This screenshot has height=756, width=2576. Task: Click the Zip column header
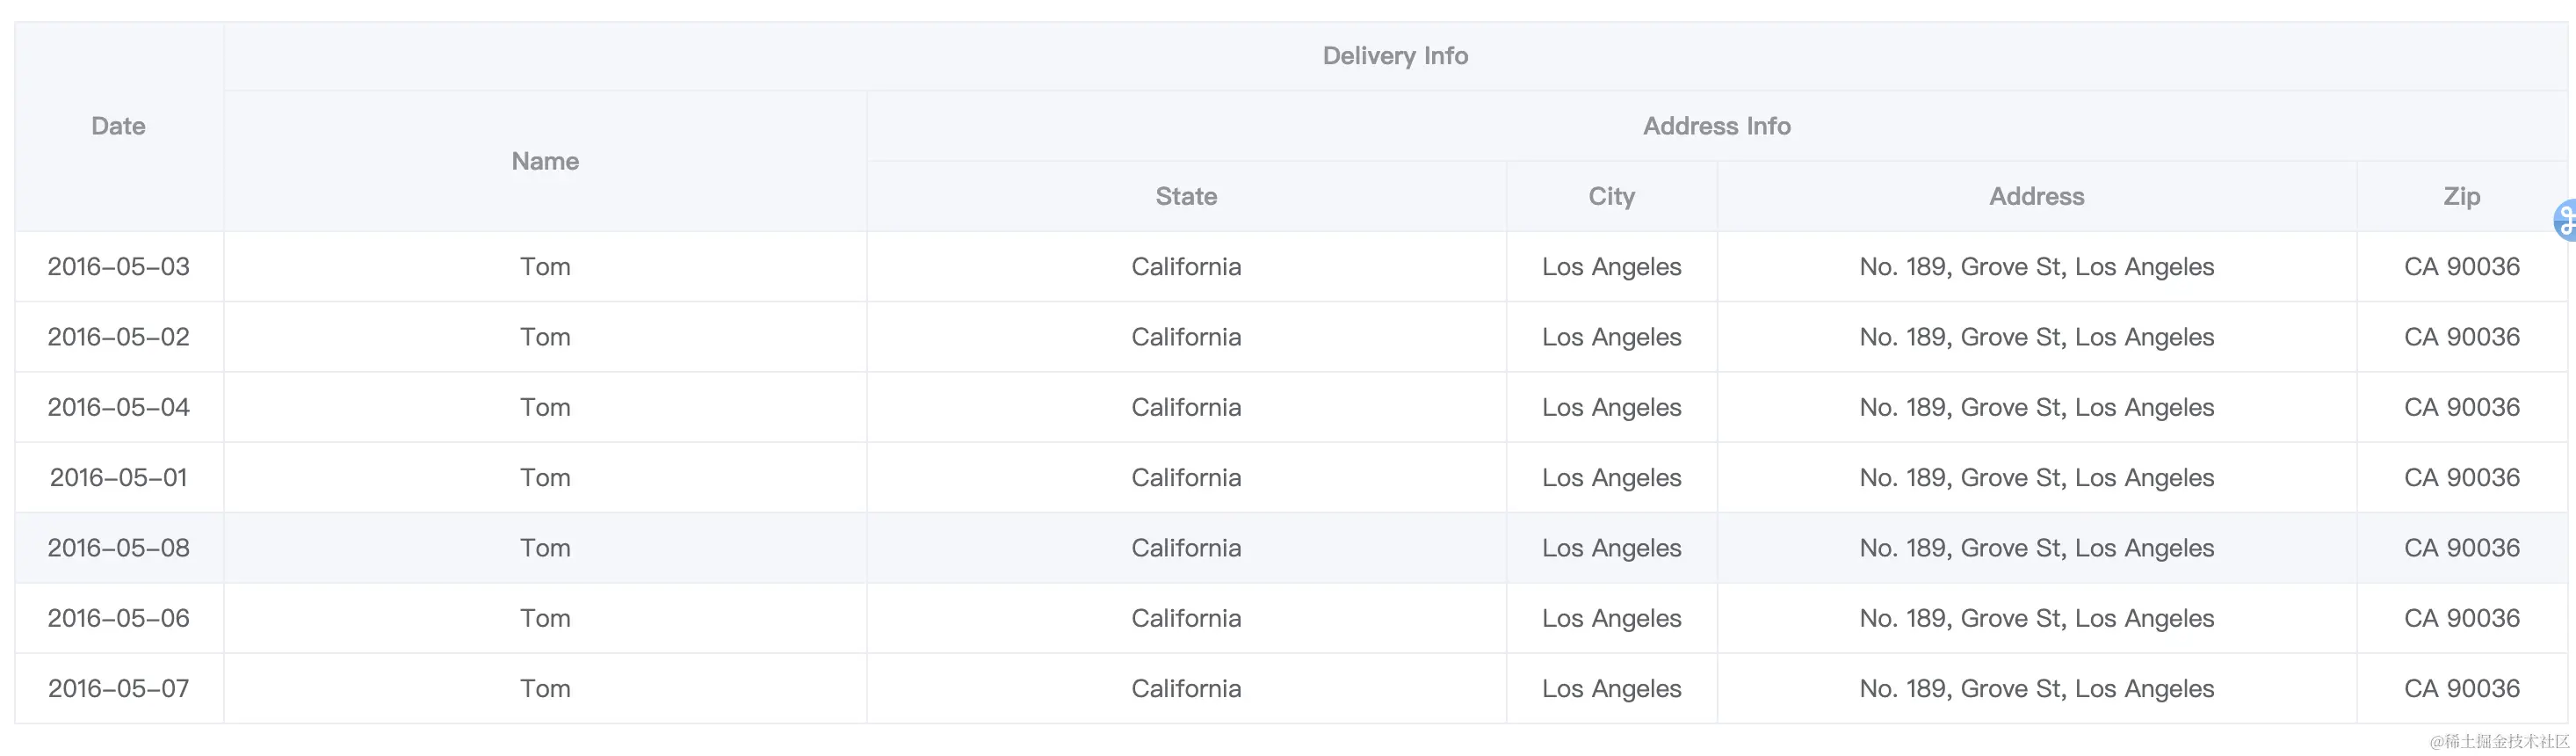point(2461,196)
